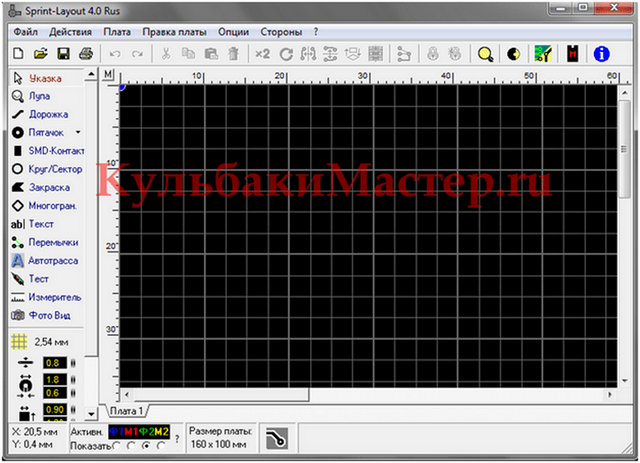Print the board layout
Image resolution: width=640 pixels, height=463 pixels.
click(x=86, y=53)
